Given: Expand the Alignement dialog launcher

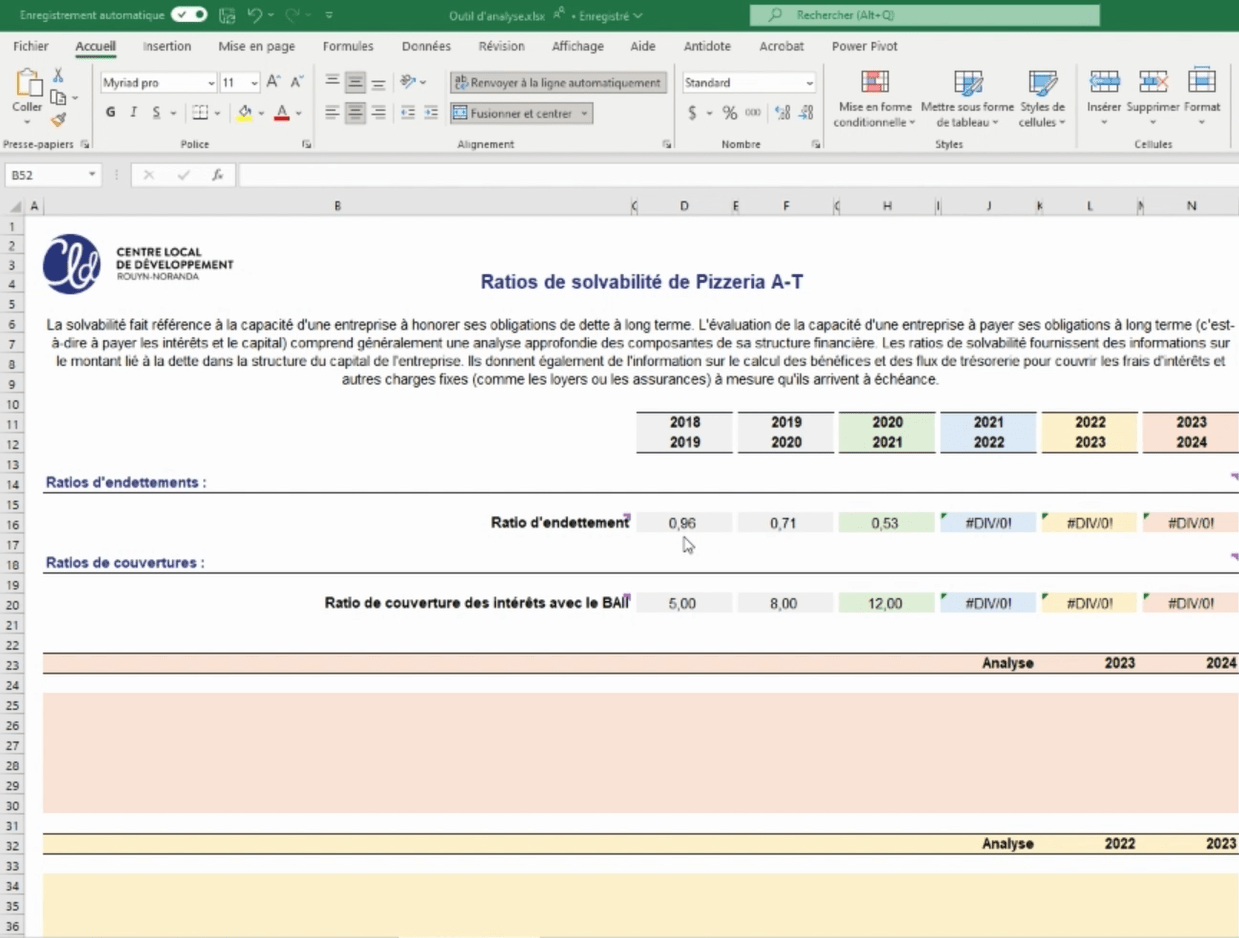Looking at the screenshot, I should (x=666, y=145).
